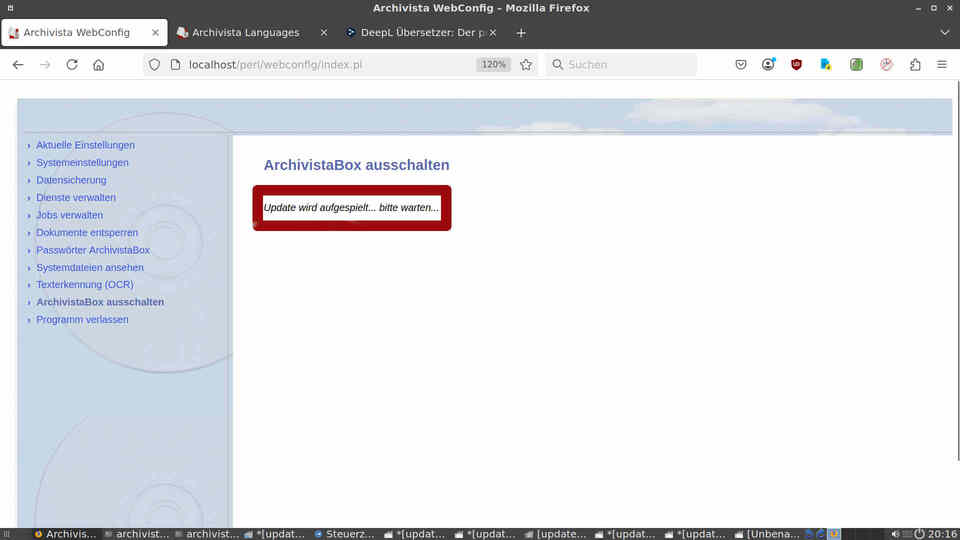Open Systemdateien ansehen link
Viewport: 960px width, 540px height.
pos(90,268)
